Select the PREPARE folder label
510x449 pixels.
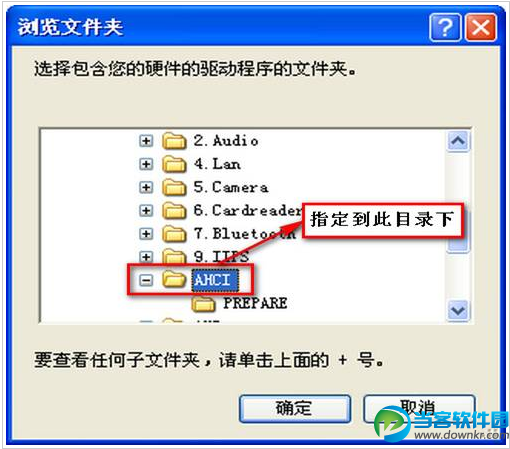coord(255,303)
